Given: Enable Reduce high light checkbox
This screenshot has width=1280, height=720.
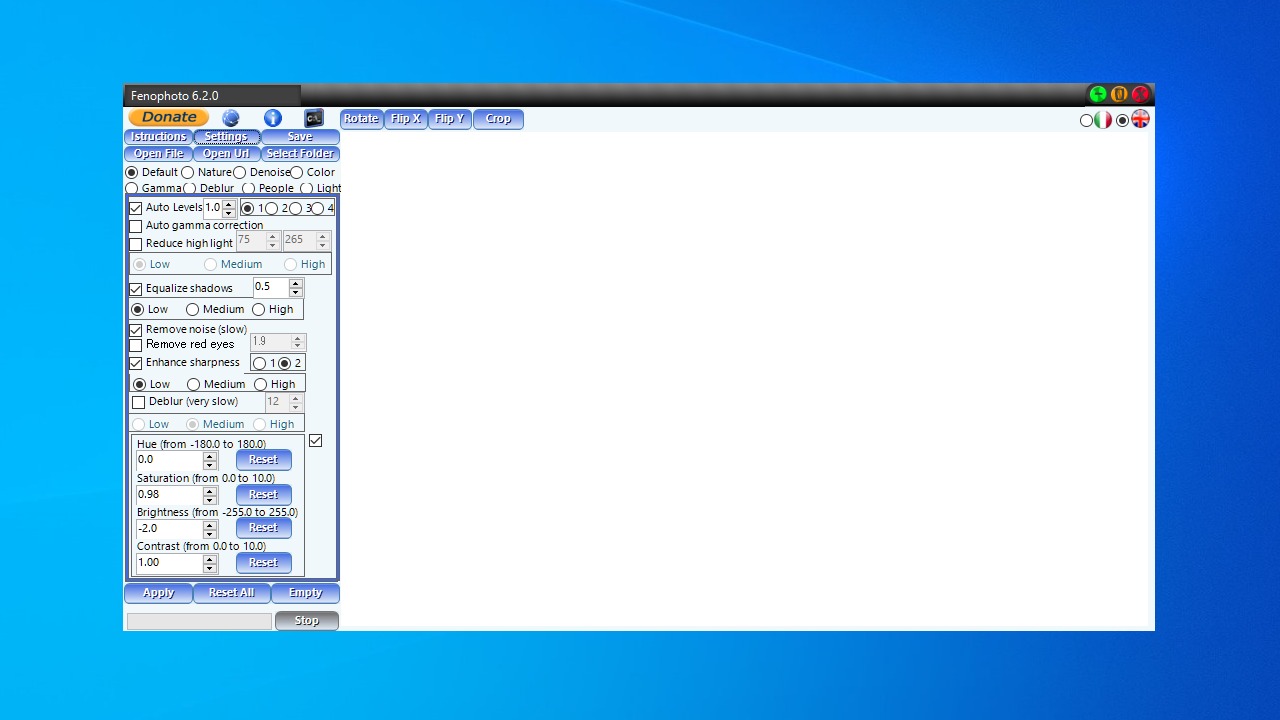Looking at the screenshot, I should tap(136, 244).
